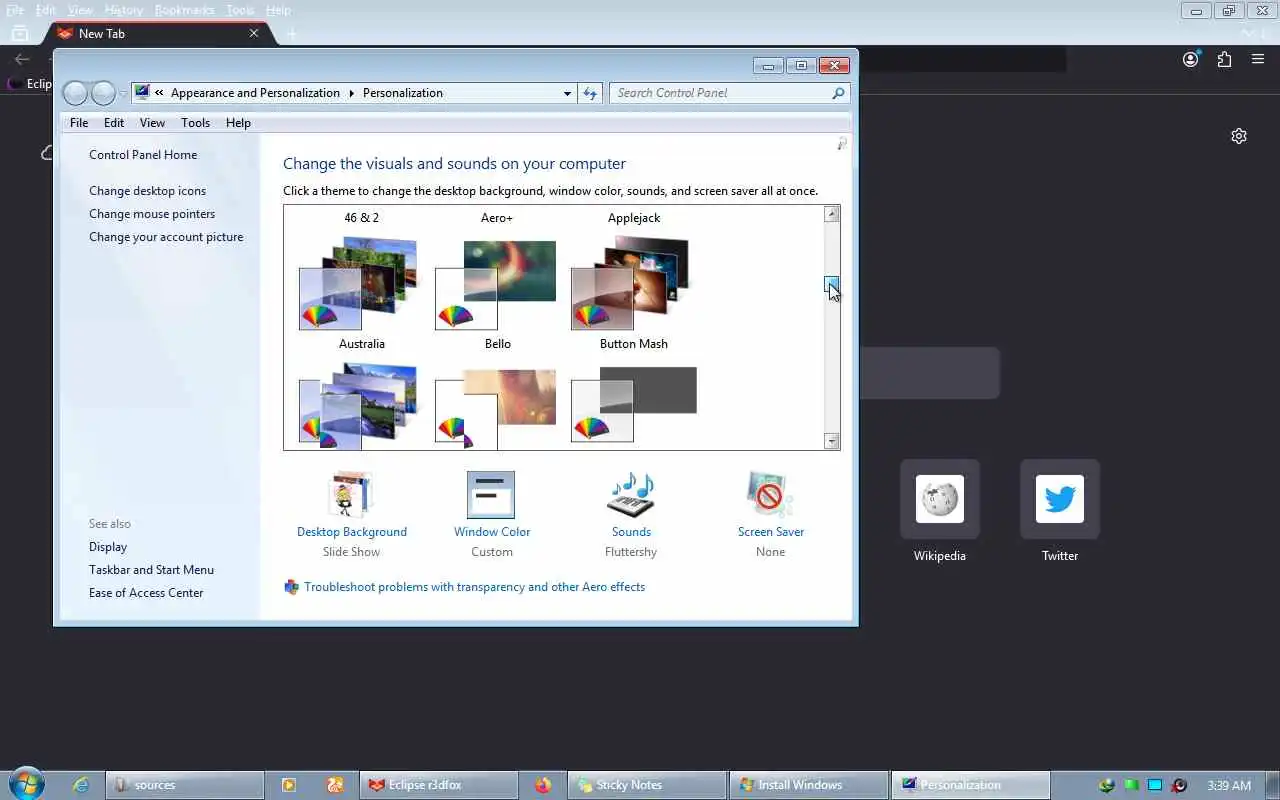This screenshot has height=800, width=1280.
Task: Click Change desktop icons link
Action: (147, 191)
